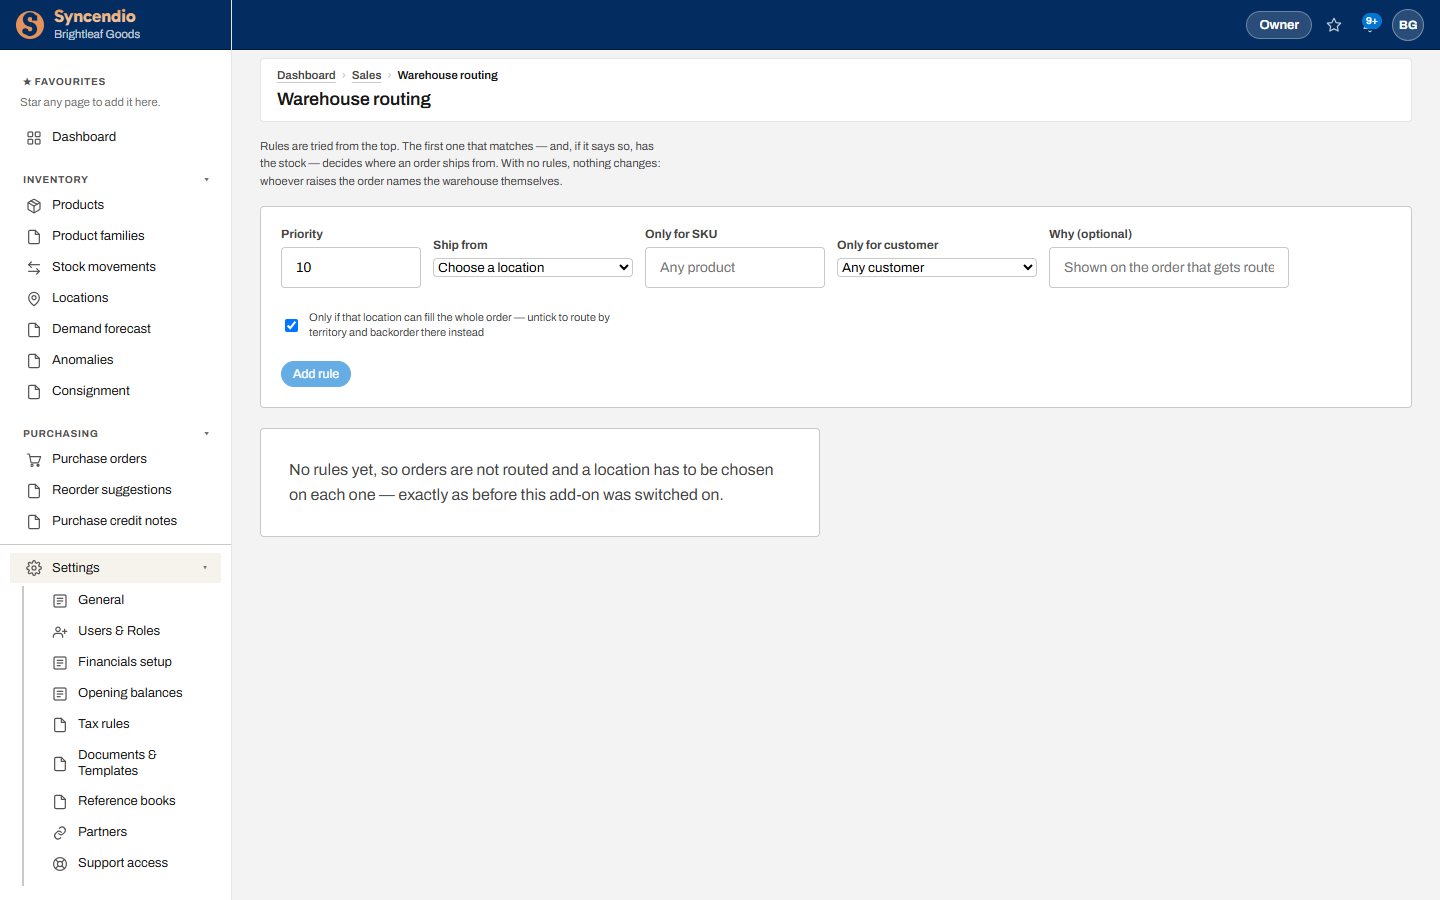This screenshot has height=900, width=1440.
Task: Collapse the Purchasing section
Action: (x=207, y=434)
